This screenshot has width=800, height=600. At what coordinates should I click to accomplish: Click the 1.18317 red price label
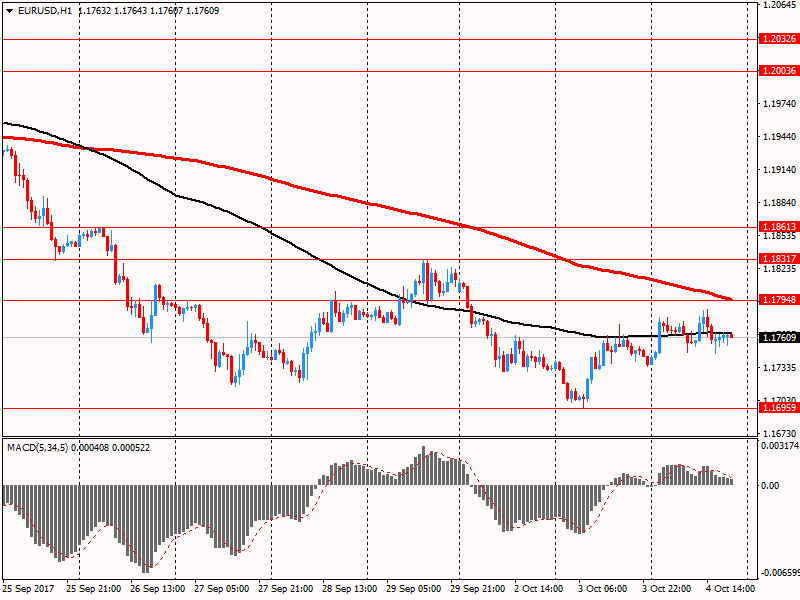(x=779, y=259)
